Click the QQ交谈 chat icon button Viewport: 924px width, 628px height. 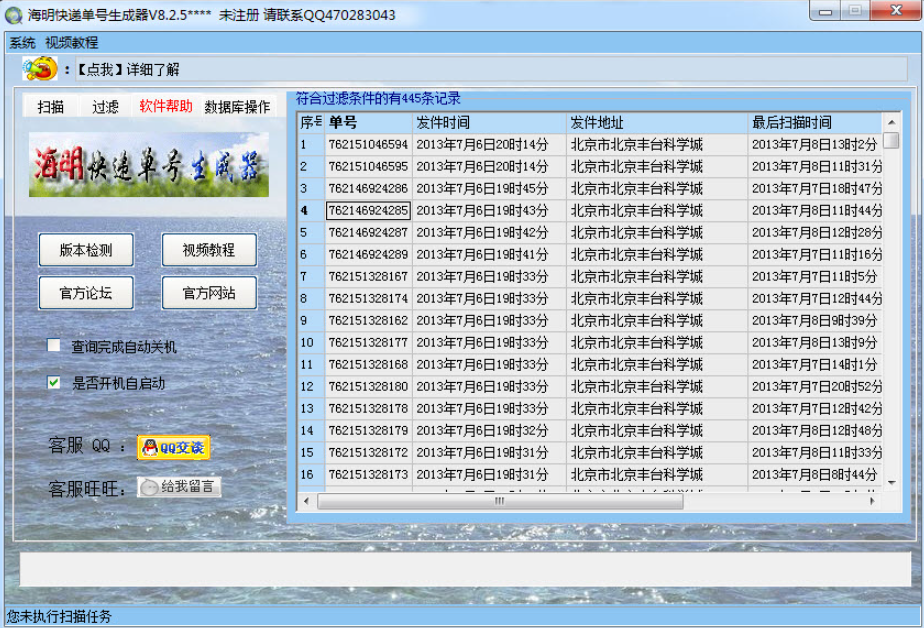coord(174,448)
